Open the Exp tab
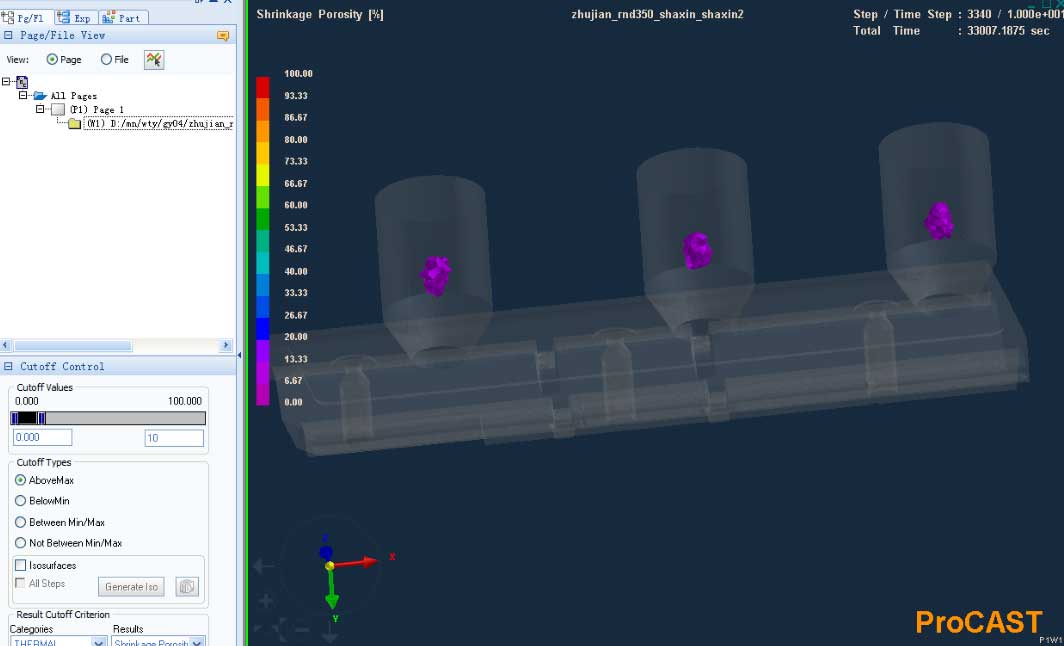This screenshot has height=646, width=1064. point(75,18)
